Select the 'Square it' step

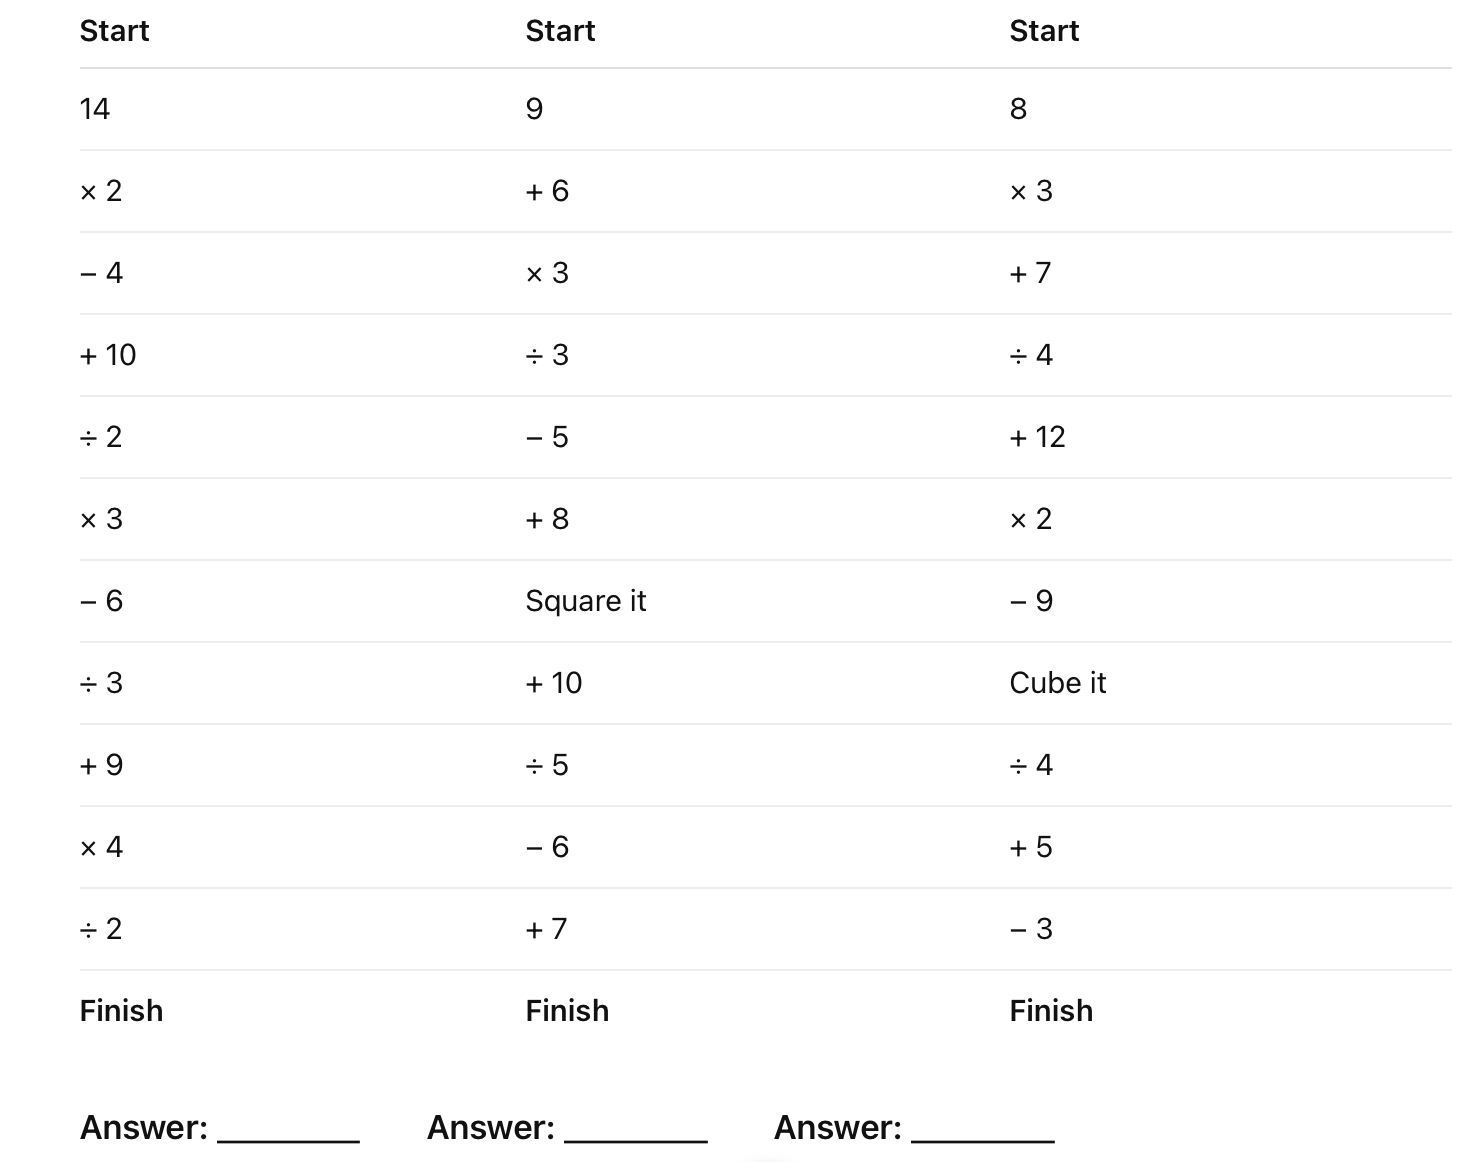586,601
